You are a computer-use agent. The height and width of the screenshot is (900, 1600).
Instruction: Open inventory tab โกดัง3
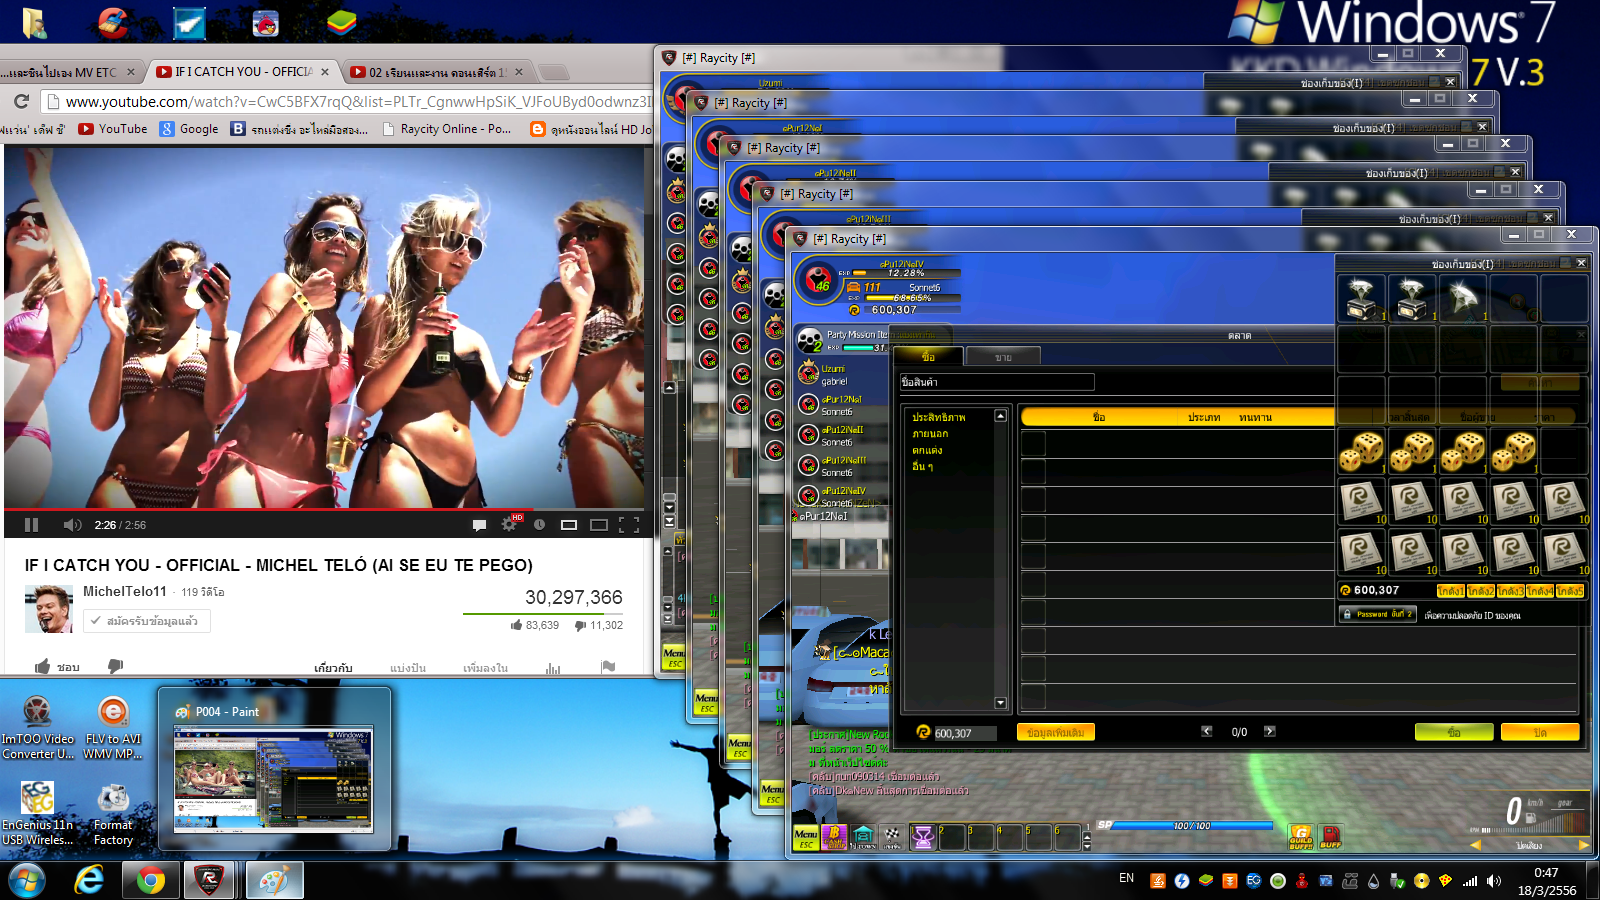point(1511,591)
